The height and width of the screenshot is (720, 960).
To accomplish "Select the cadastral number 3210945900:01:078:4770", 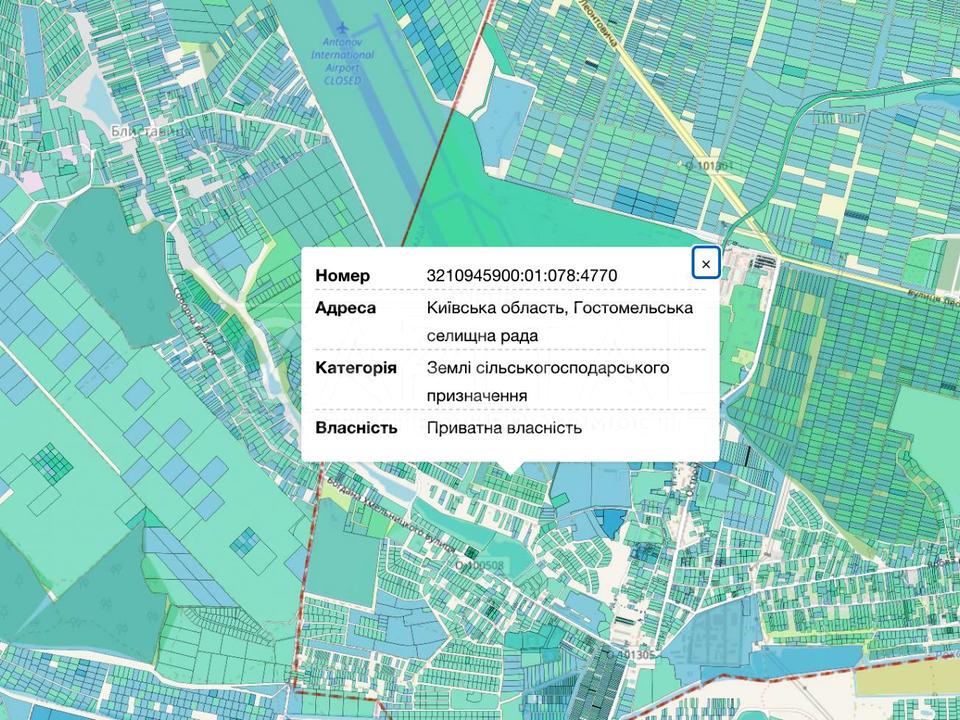I will click(x=521, y=275).
